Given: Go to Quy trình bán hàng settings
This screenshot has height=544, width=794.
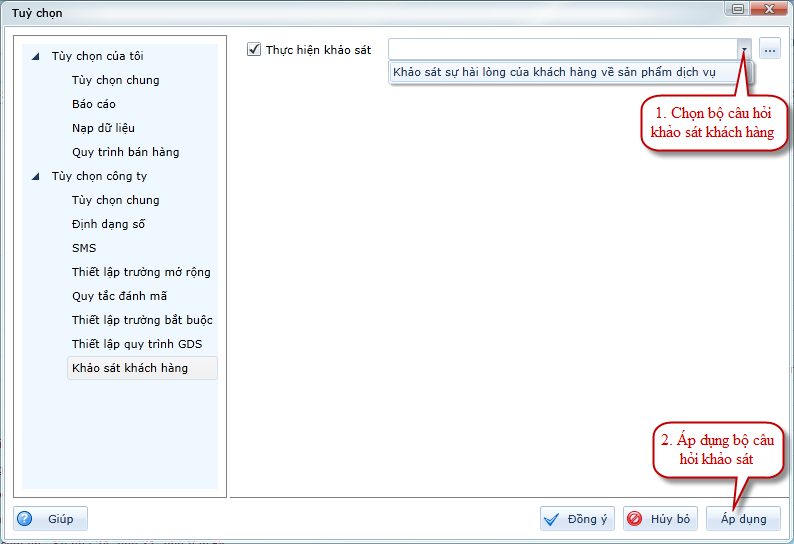Looking at the screenshot, I should click(125, 152).
